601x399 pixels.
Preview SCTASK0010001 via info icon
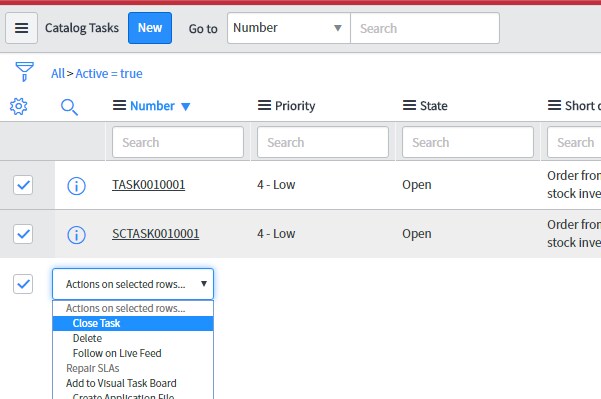pos(76,235)
